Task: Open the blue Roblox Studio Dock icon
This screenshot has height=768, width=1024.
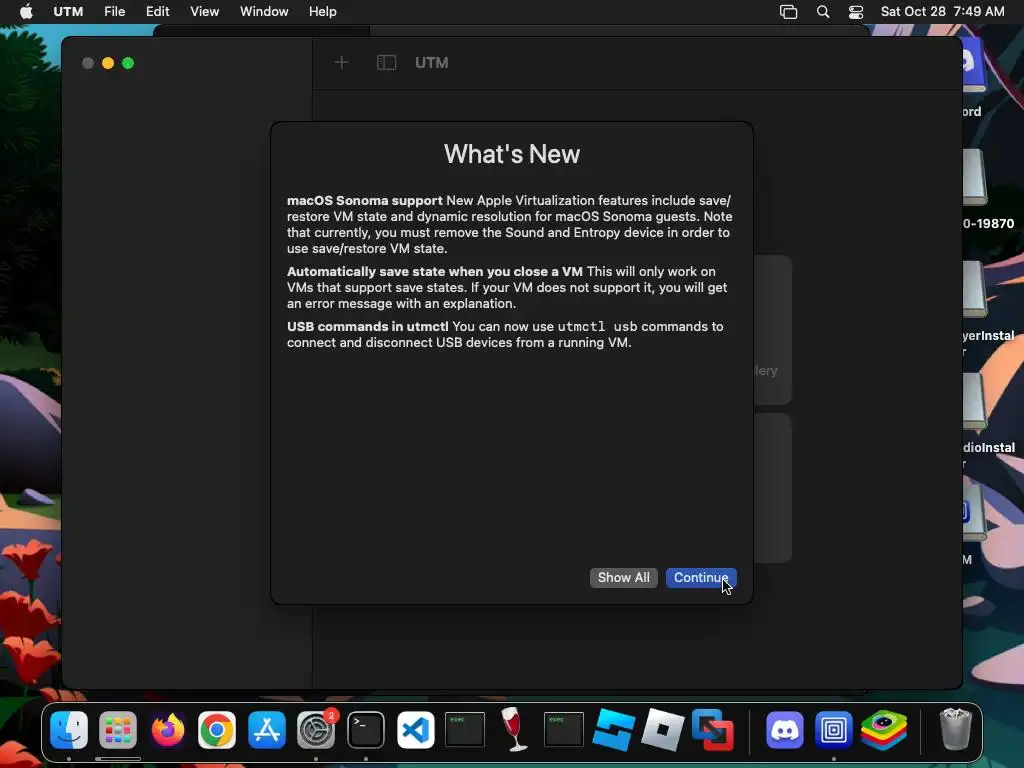Action: point(613,729)
